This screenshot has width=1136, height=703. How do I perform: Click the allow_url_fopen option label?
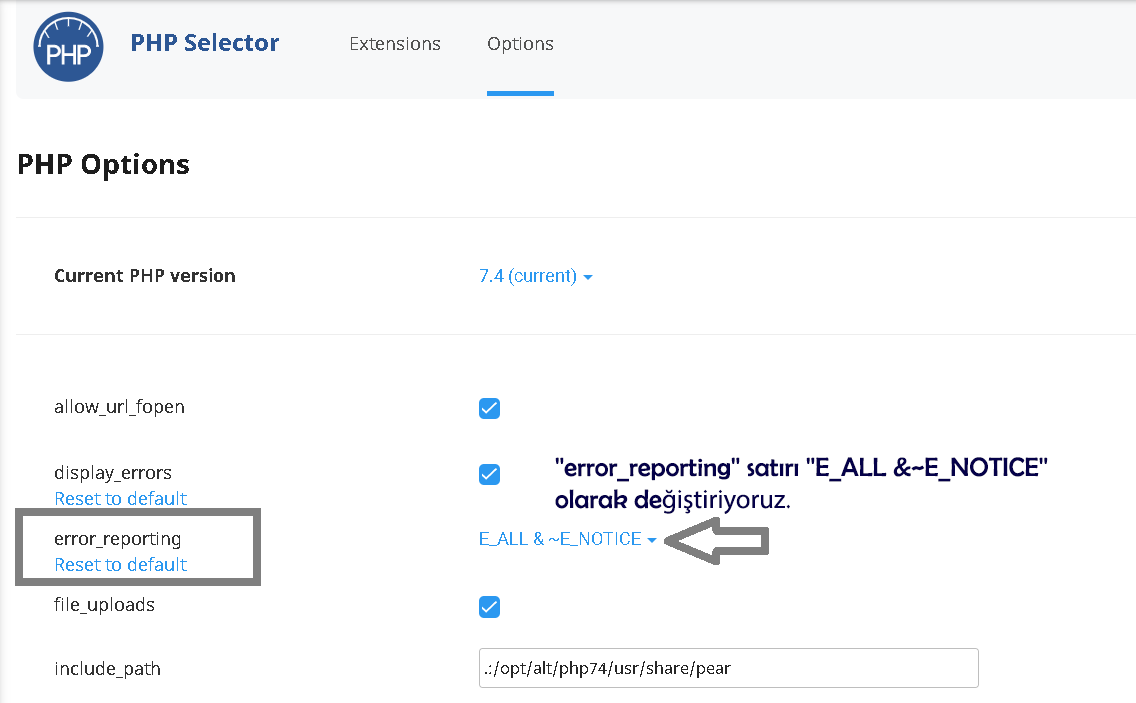tap(119, 407)
